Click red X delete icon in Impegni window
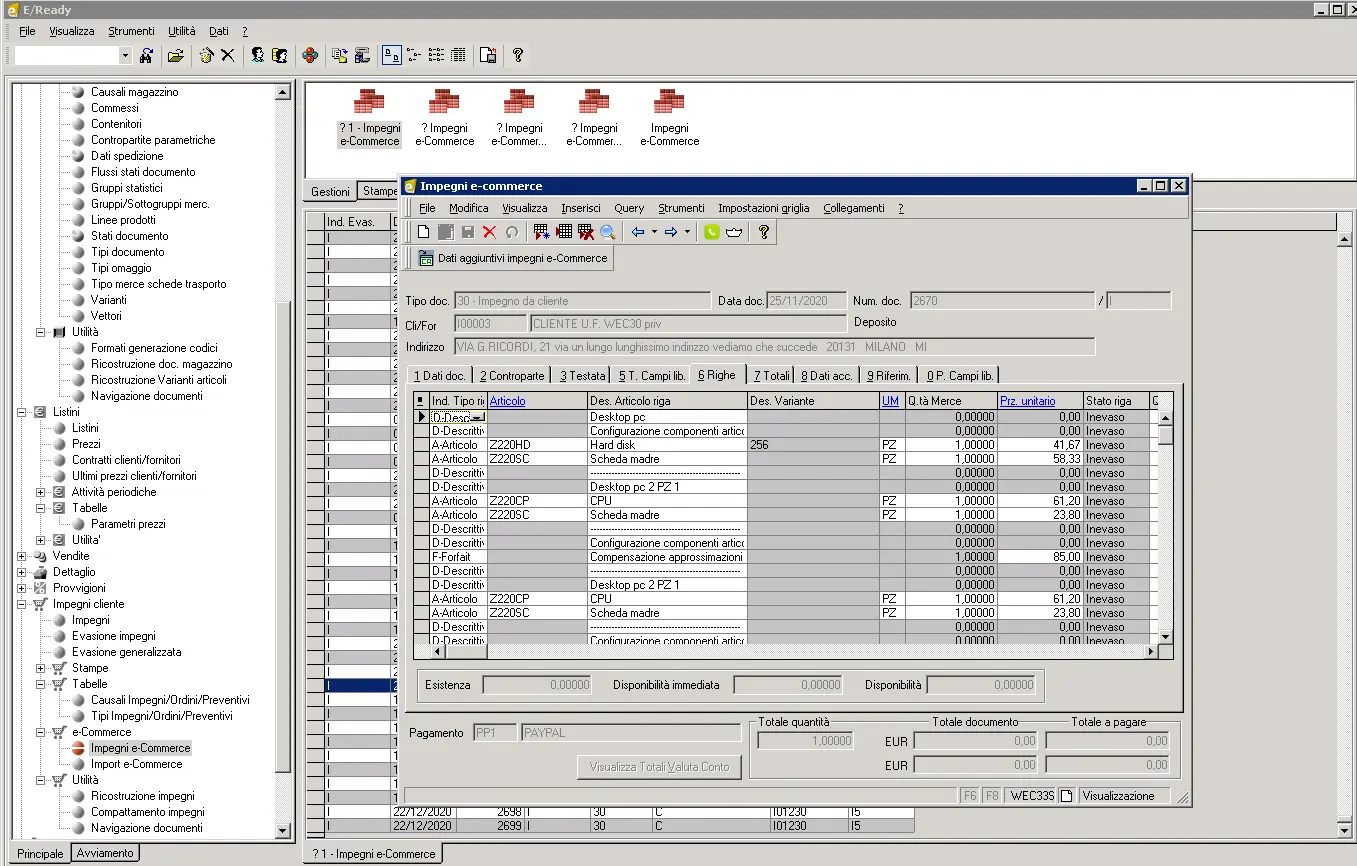This screenshot has height=866, width=1357. [489, 232]
